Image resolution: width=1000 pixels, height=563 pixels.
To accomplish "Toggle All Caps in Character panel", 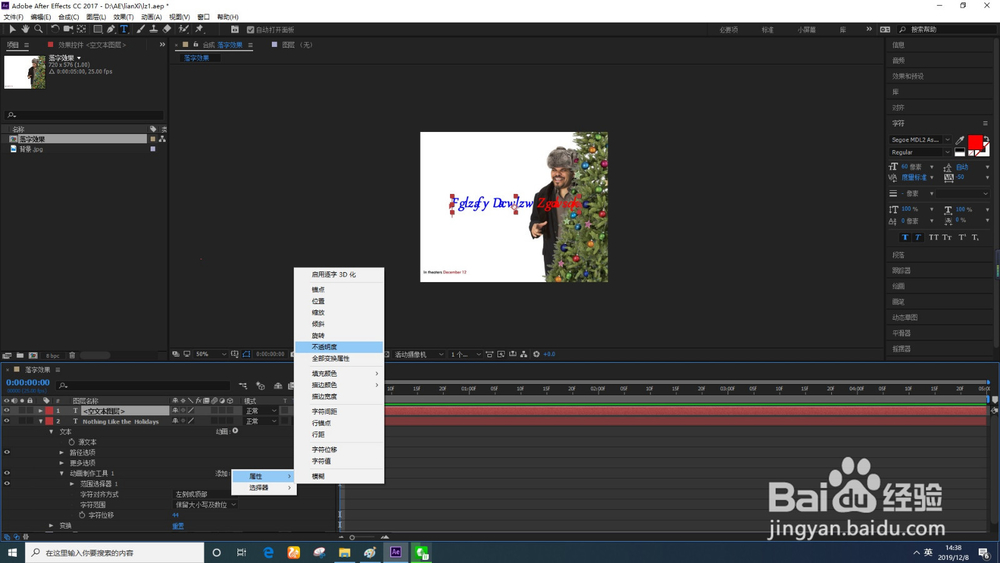I will coord(934,237).
